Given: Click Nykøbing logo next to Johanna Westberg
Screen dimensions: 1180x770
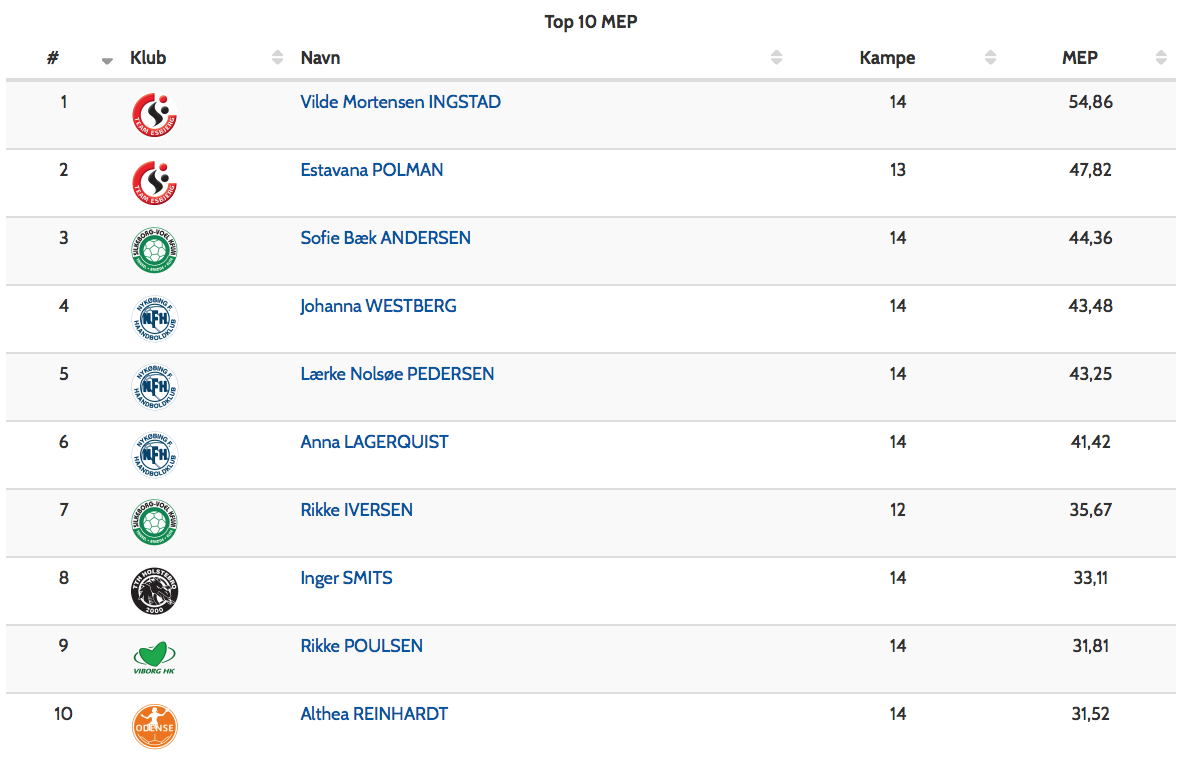Looking at the screenshot, I should [x=155, y=319].
